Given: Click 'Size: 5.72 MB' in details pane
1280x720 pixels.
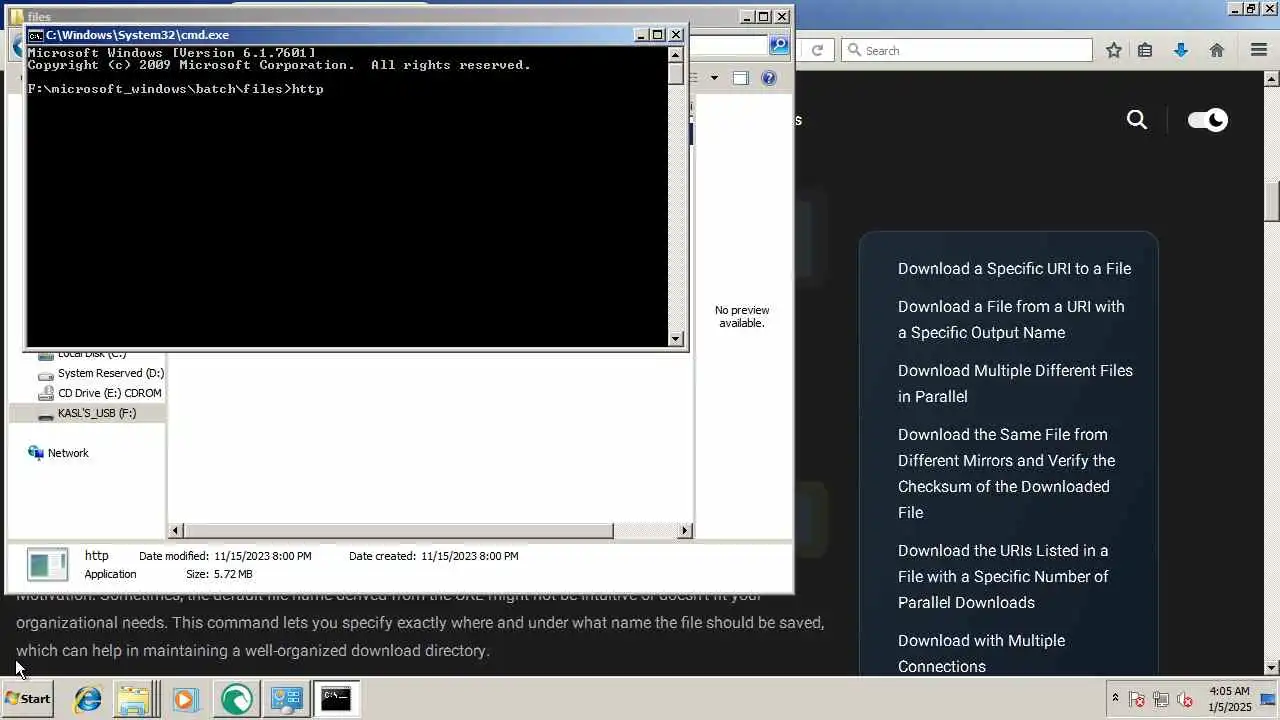Looking at the screenshot, I should tap(219, 574).
